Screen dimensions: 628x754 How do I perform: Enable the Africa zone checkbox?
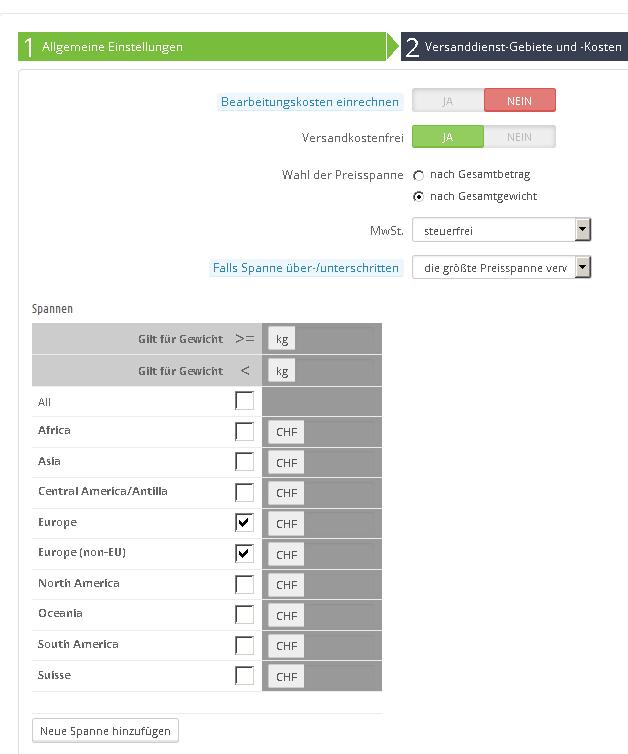pos(244,431)
